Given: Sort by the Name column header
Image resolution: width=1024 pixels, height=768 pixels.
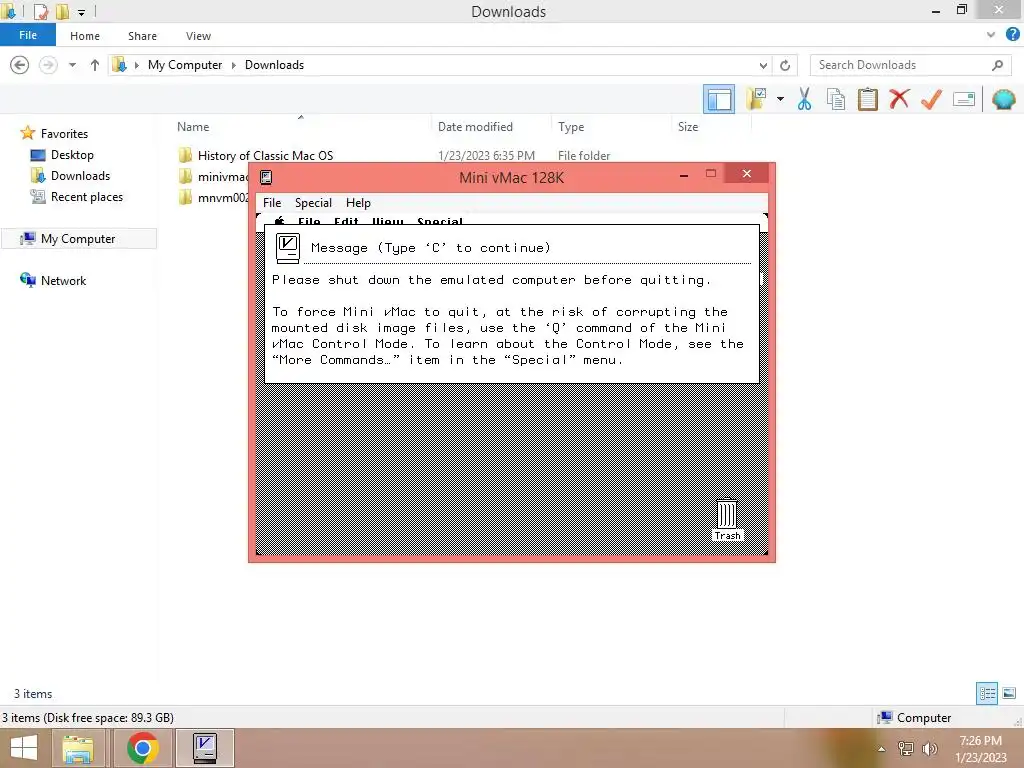Looking at the screenshot, I should pos(193,127).
